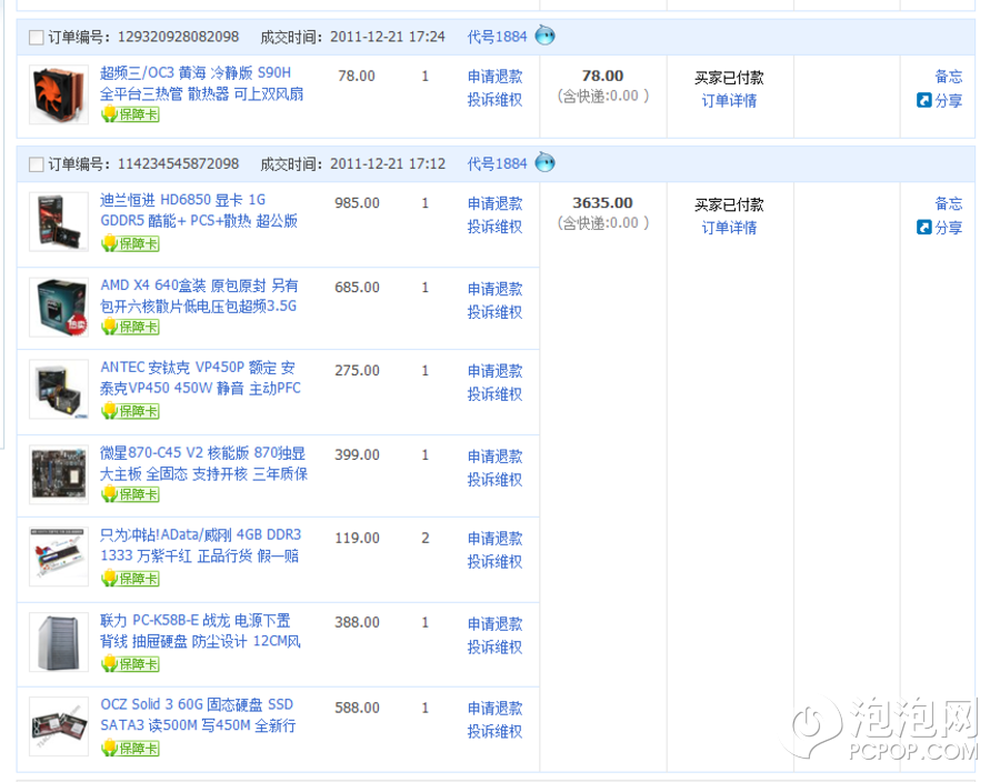The image size is (1000, 782).
Task: Open product link OCZ Solid 3 60G 固态硬盘
Action: [x=198, y=715]
